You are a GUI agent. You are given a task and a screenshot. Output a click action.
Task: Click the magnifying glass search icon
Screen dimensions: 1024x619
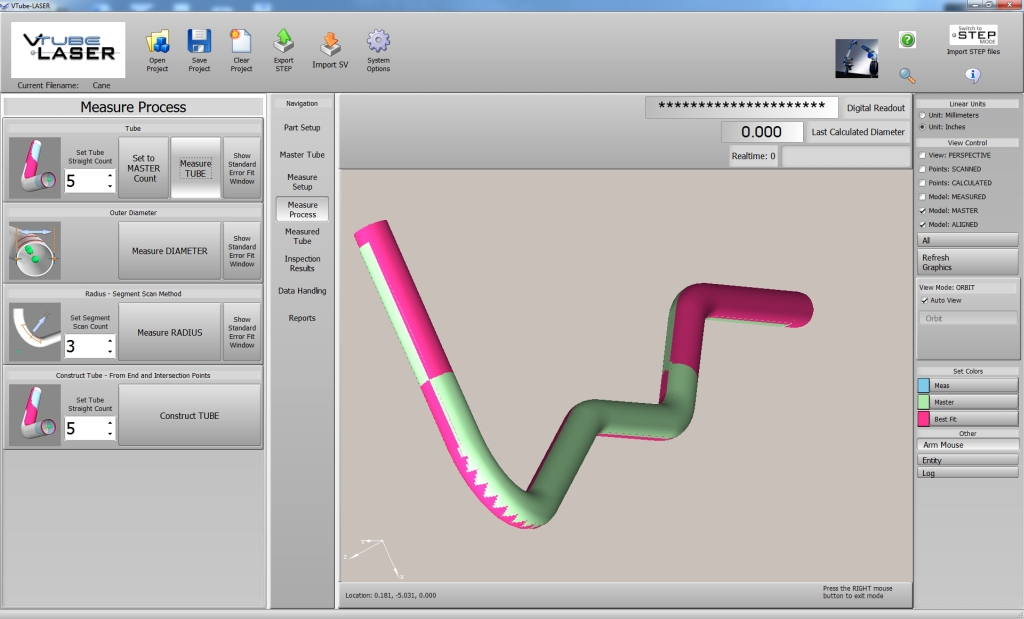907,75
